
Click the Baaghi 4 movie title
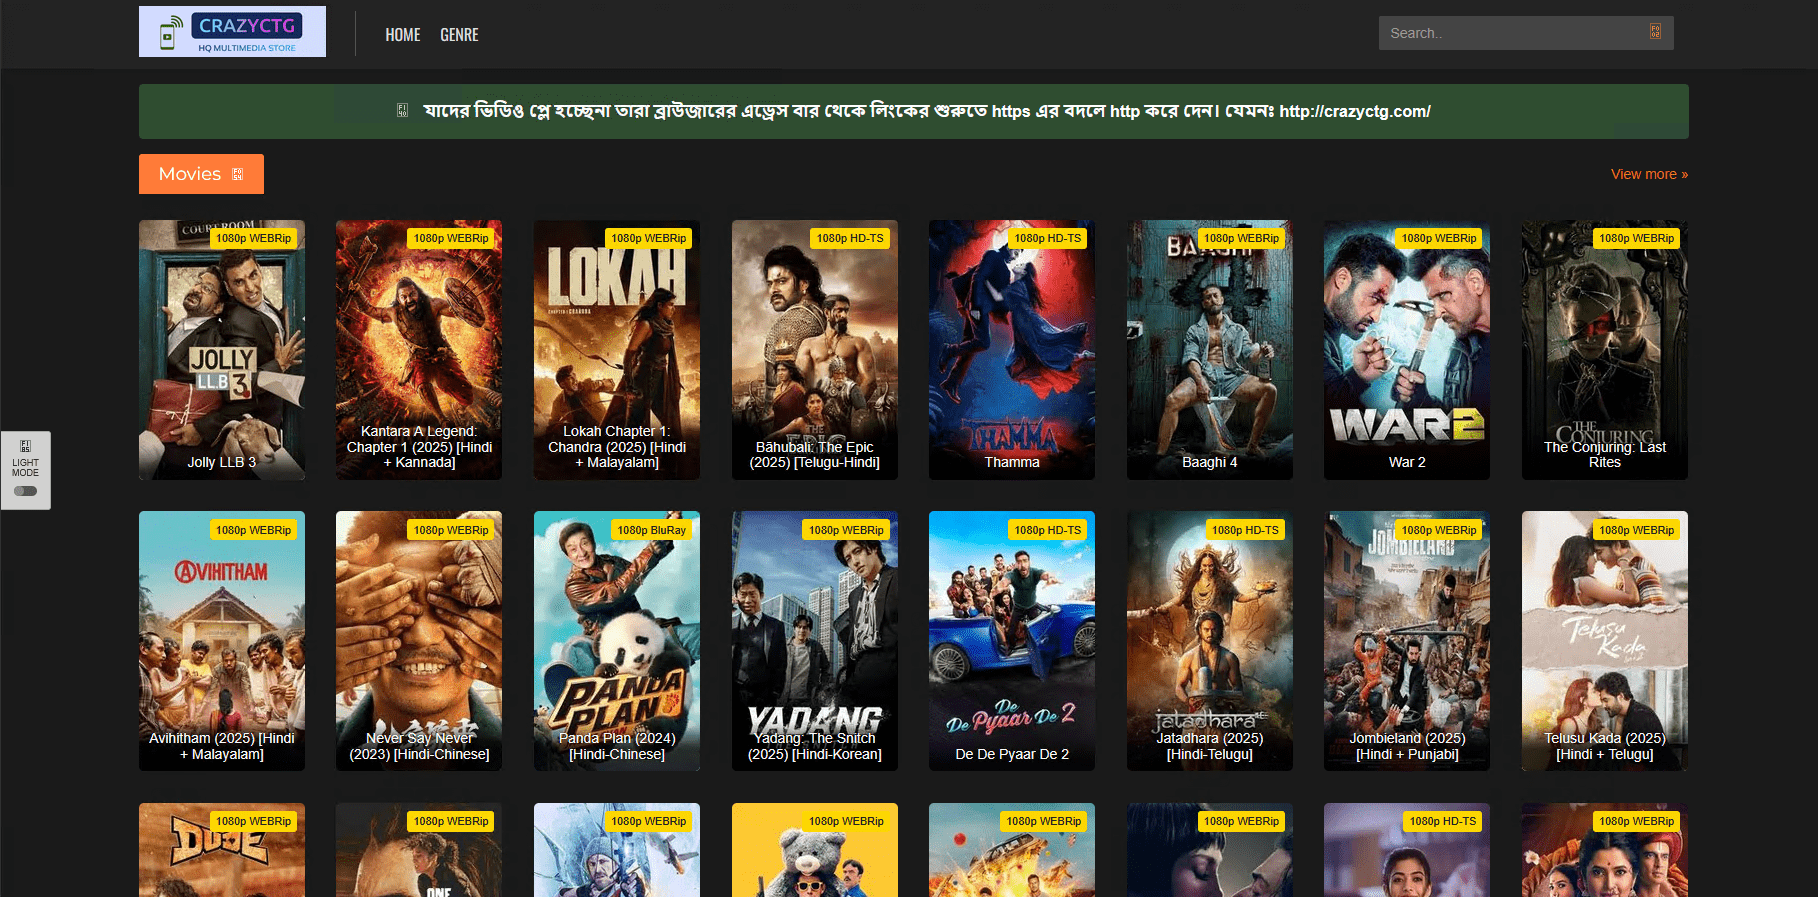click(1209, 462)
